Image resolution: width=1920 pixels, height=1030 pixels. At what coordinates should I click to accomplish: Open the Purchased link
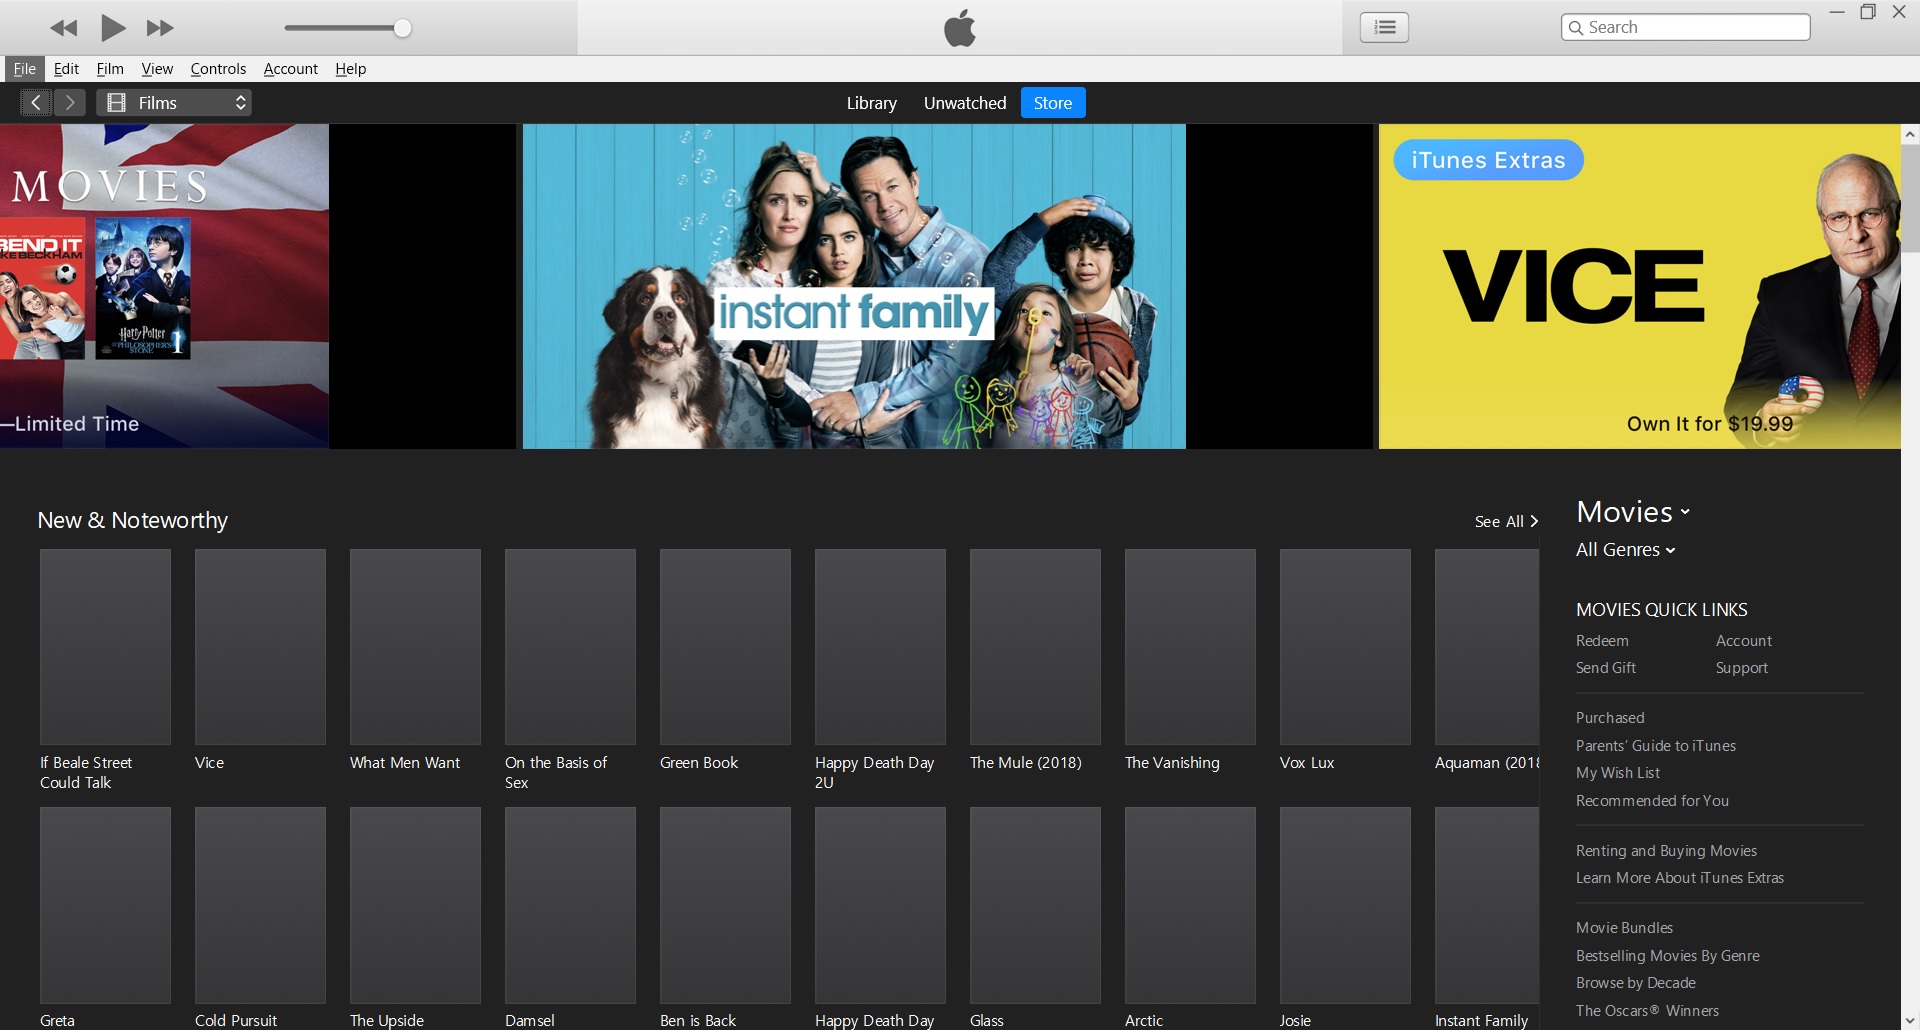click(x=1610, y=718)
